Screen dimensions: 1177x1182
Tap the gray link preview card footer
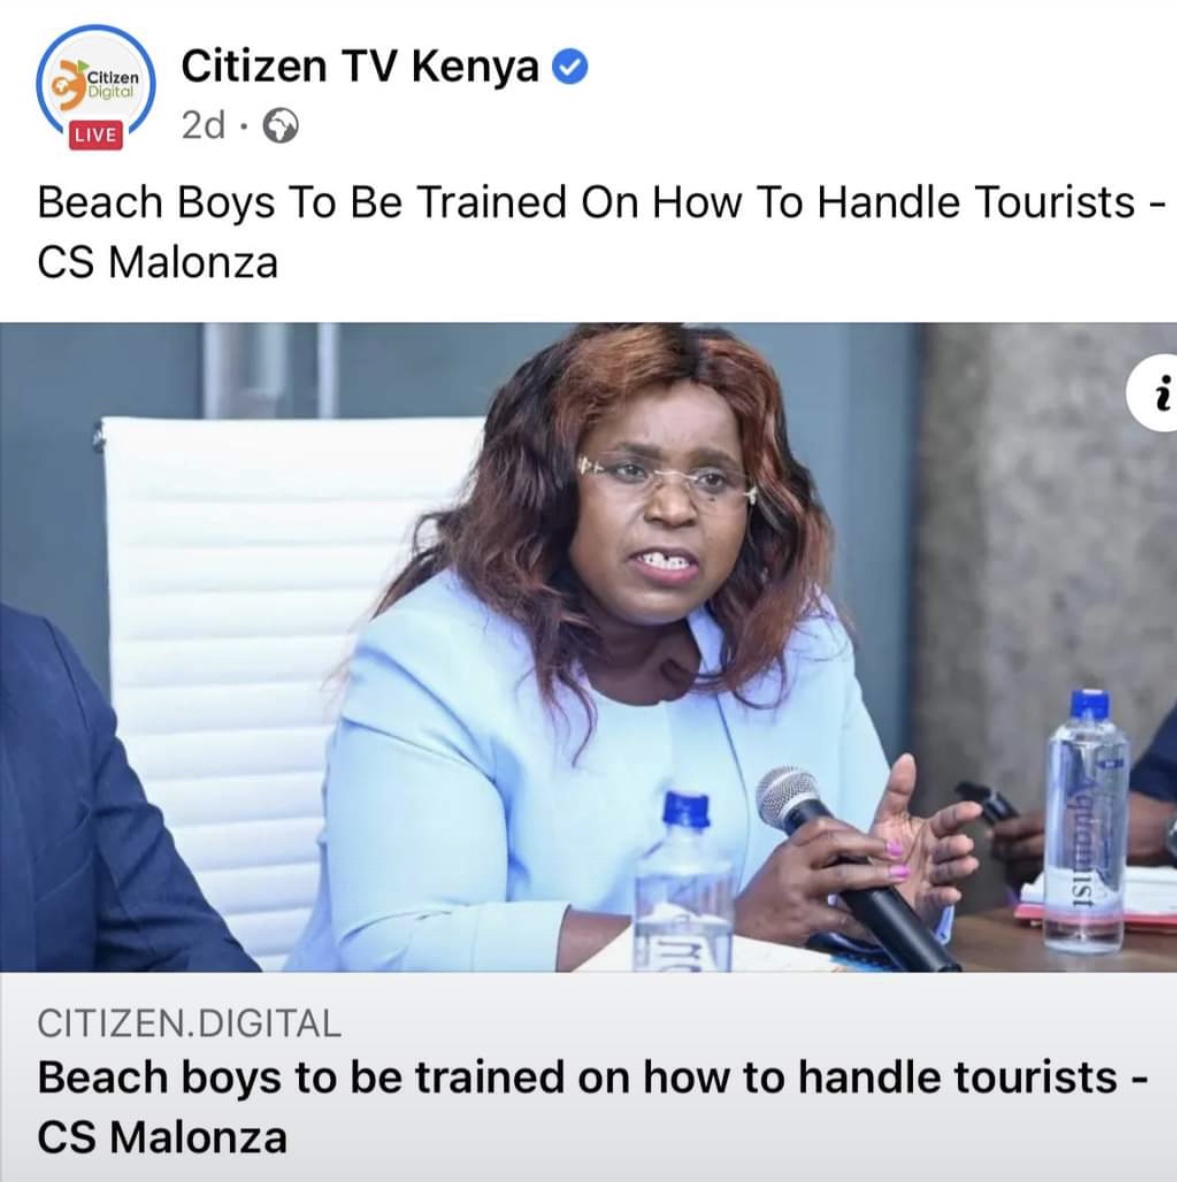click(588, 1076)
